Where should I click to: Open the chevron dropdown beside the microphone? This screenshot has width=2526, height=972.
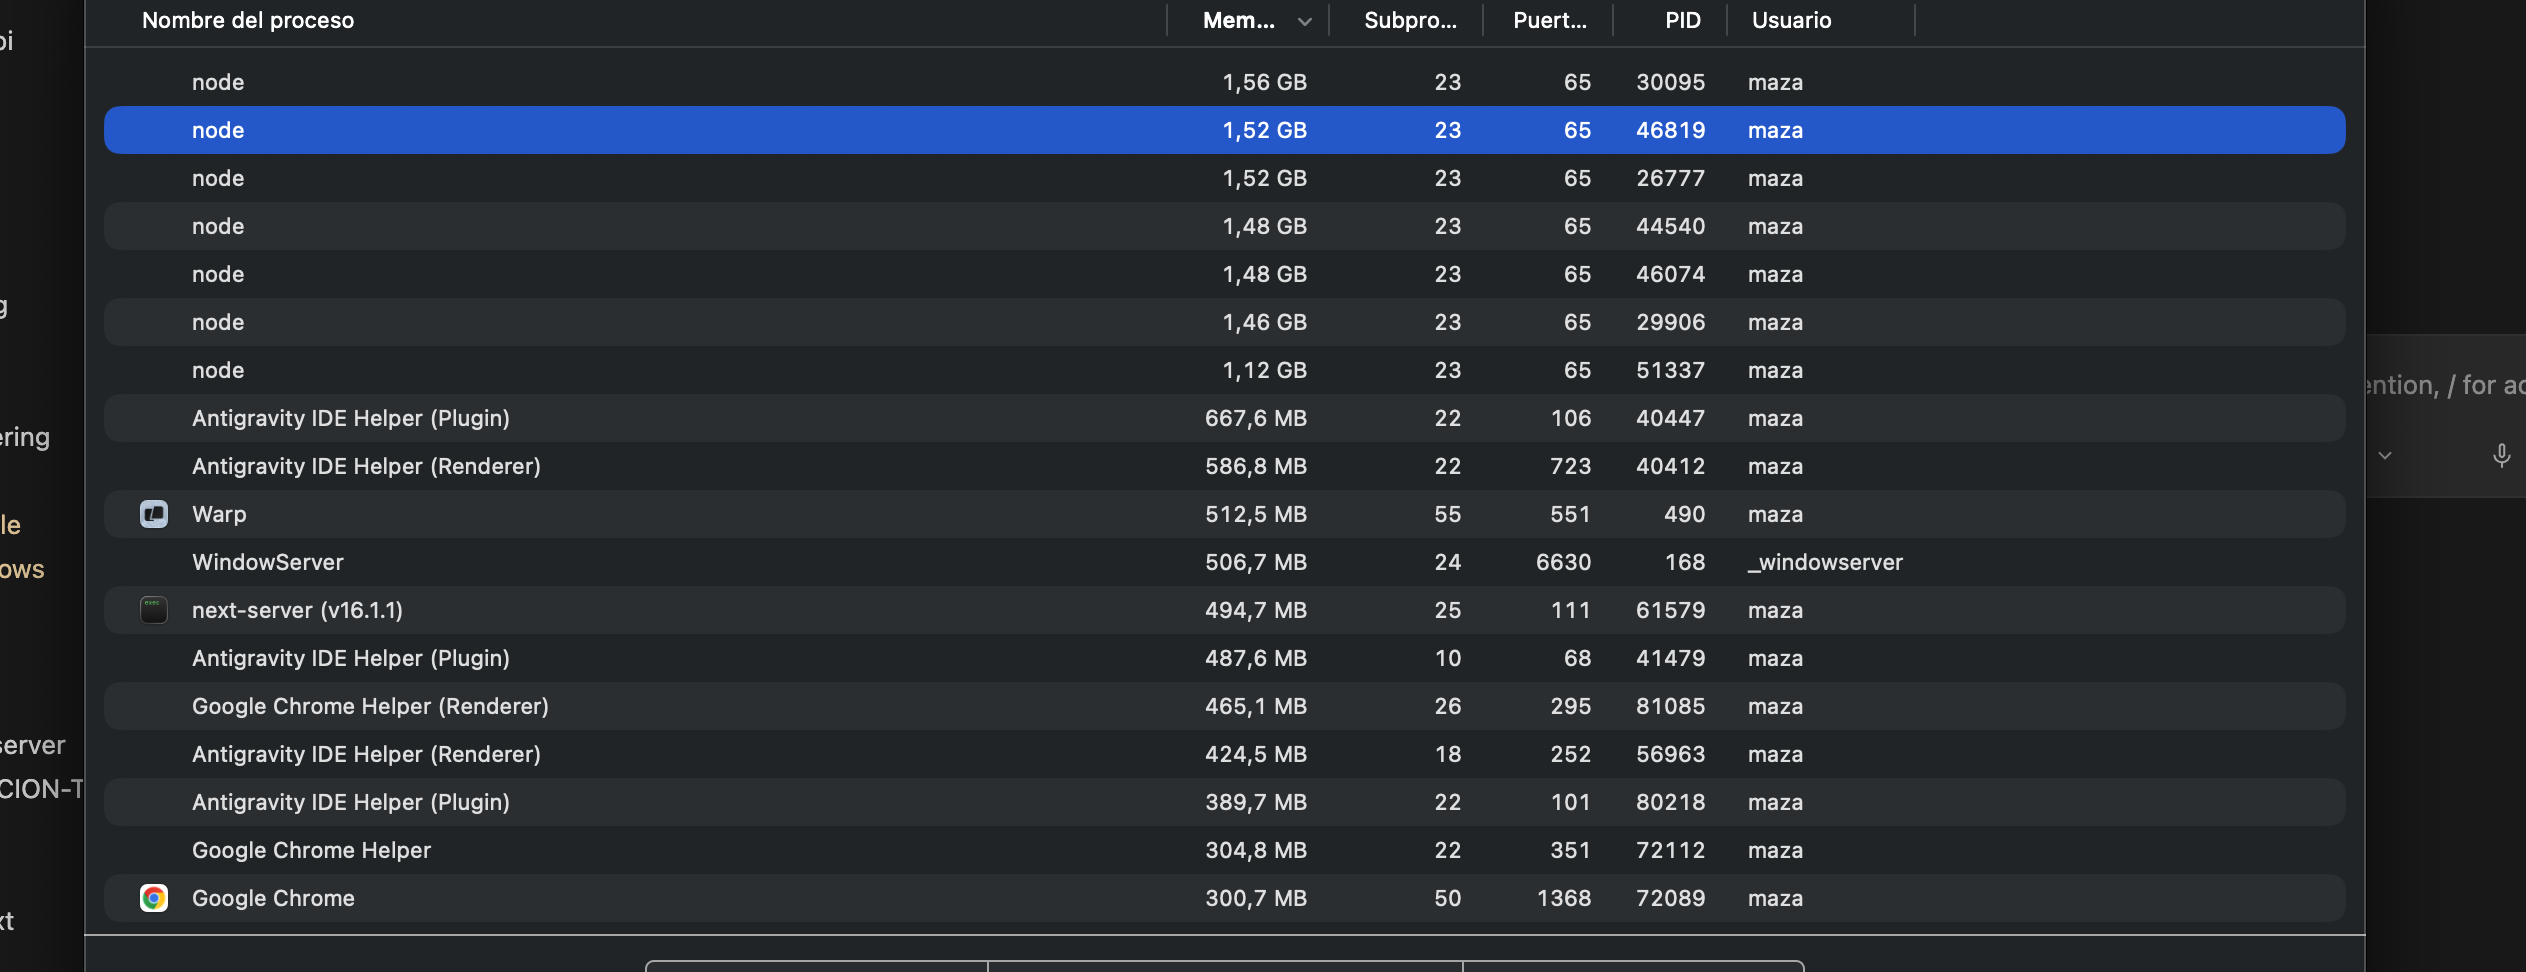[x=2385, y=456]
